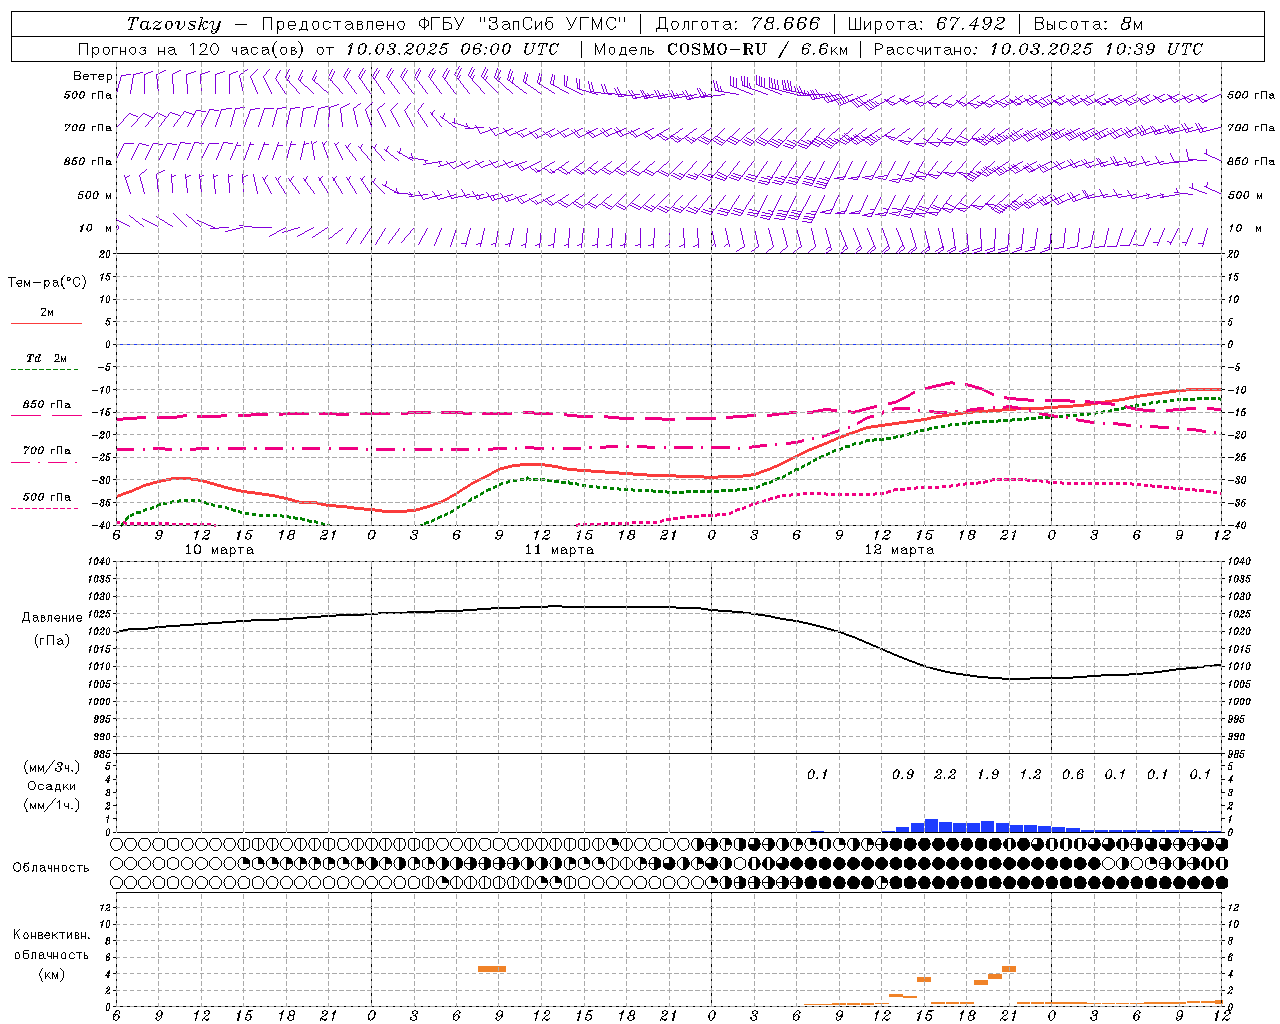Click the "500 м" wind level label on the left
Viewport: 1280px width, 1024px height.
95,195
